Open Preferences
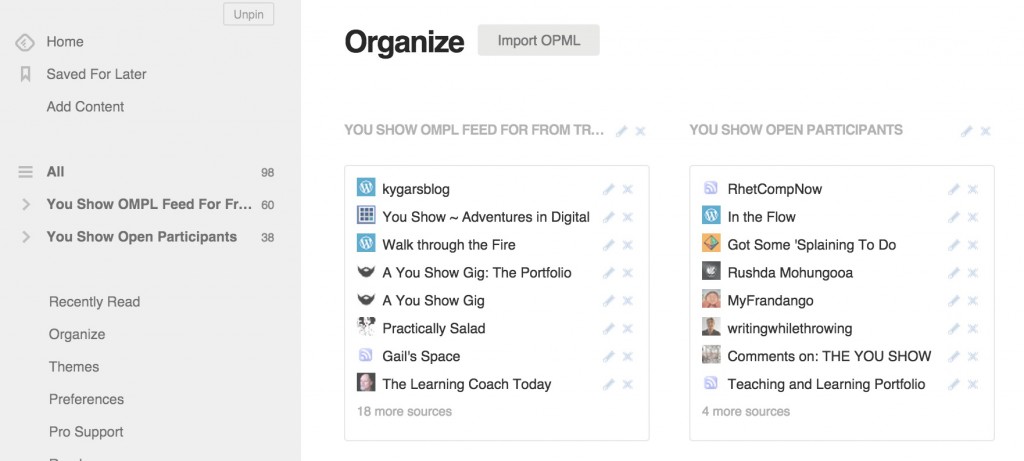 [86, 399]
